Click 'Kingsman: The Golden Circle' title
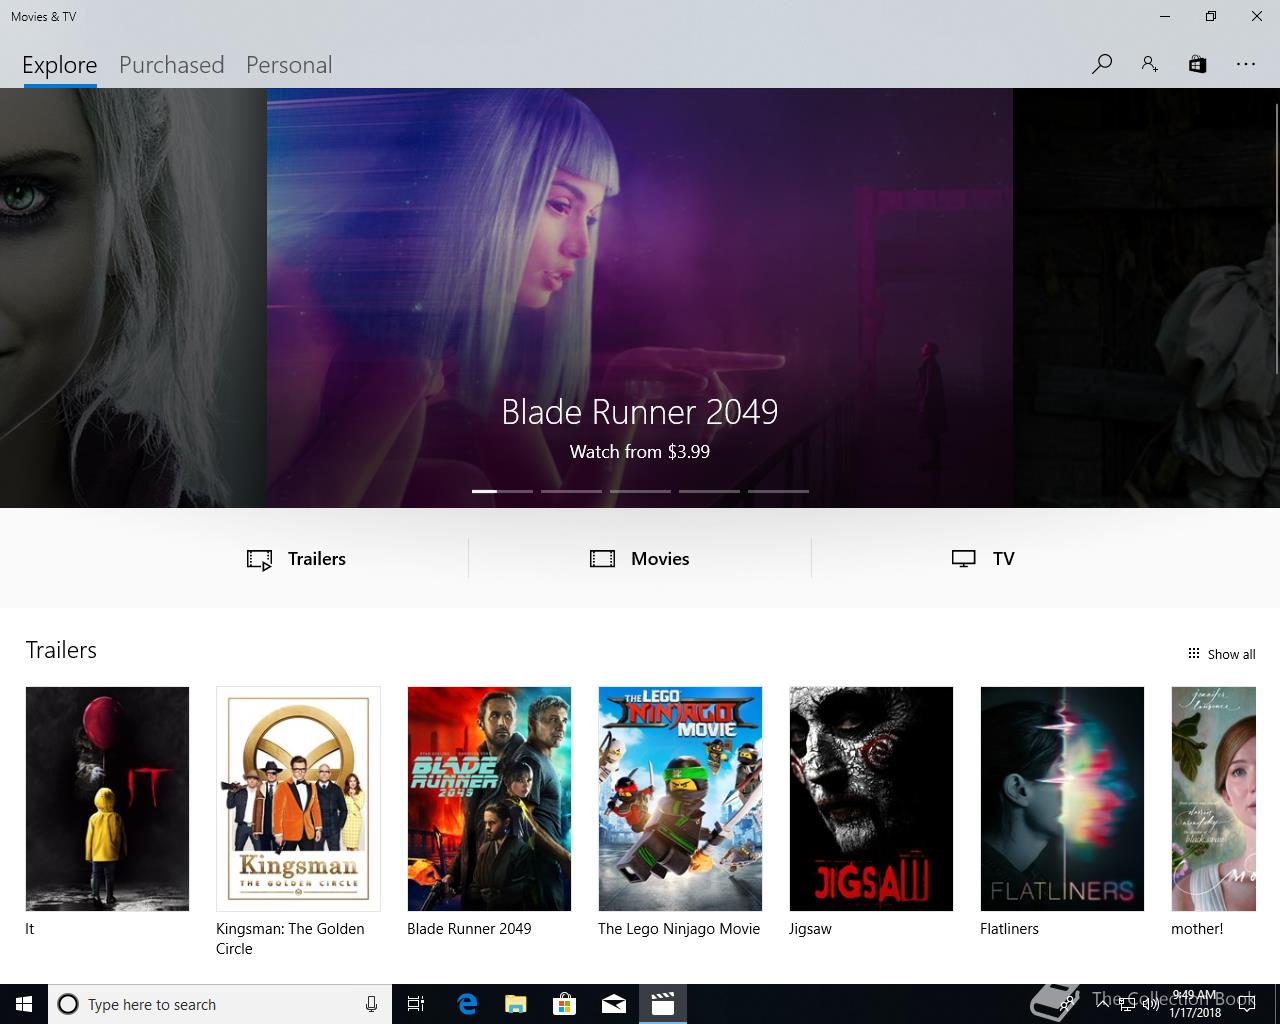 pos(290,939)
